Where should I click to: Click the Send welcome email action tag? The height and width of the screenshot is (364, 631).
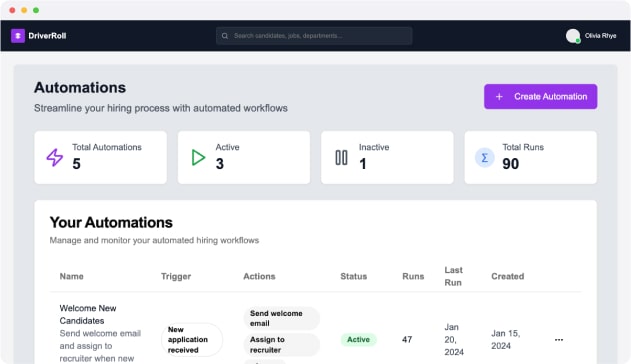[x=281, y=318]
